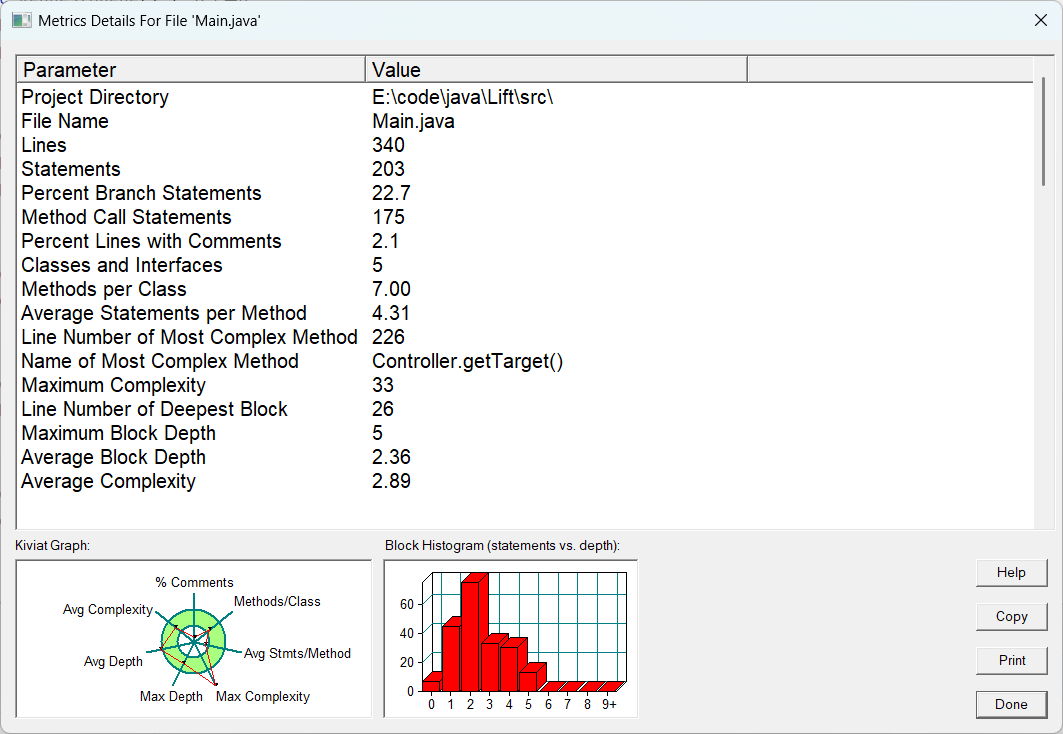Click the Help button
Viewport: 1063px width, 734px height.
[x=1011, y=573]
